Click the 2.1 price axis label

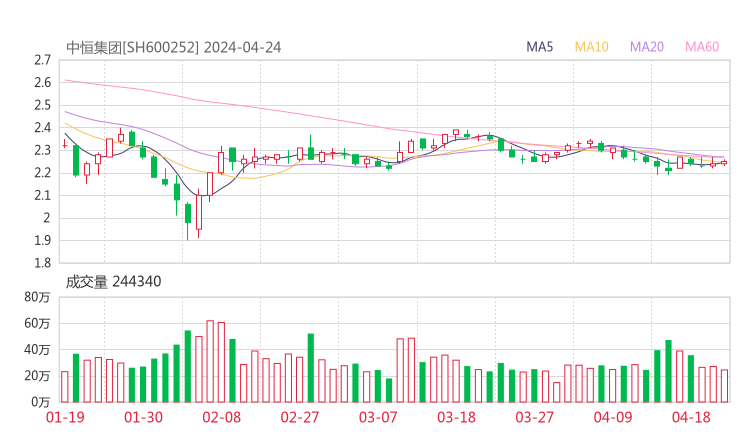click(42, 195)
